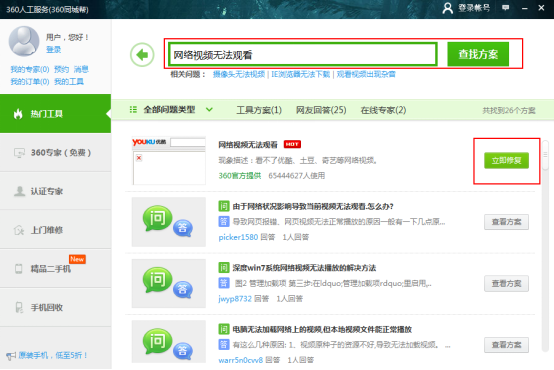Switch to the 网友回答(25) tab

pos(321,110)
